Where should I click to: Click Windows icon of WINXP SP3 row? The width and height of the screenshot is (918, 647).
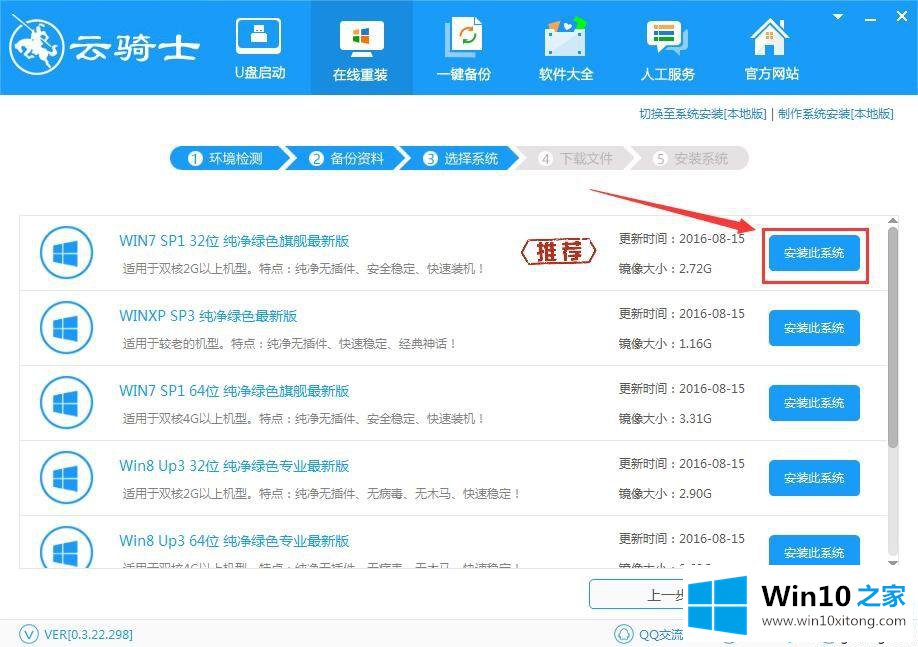(x=66, y=328)
